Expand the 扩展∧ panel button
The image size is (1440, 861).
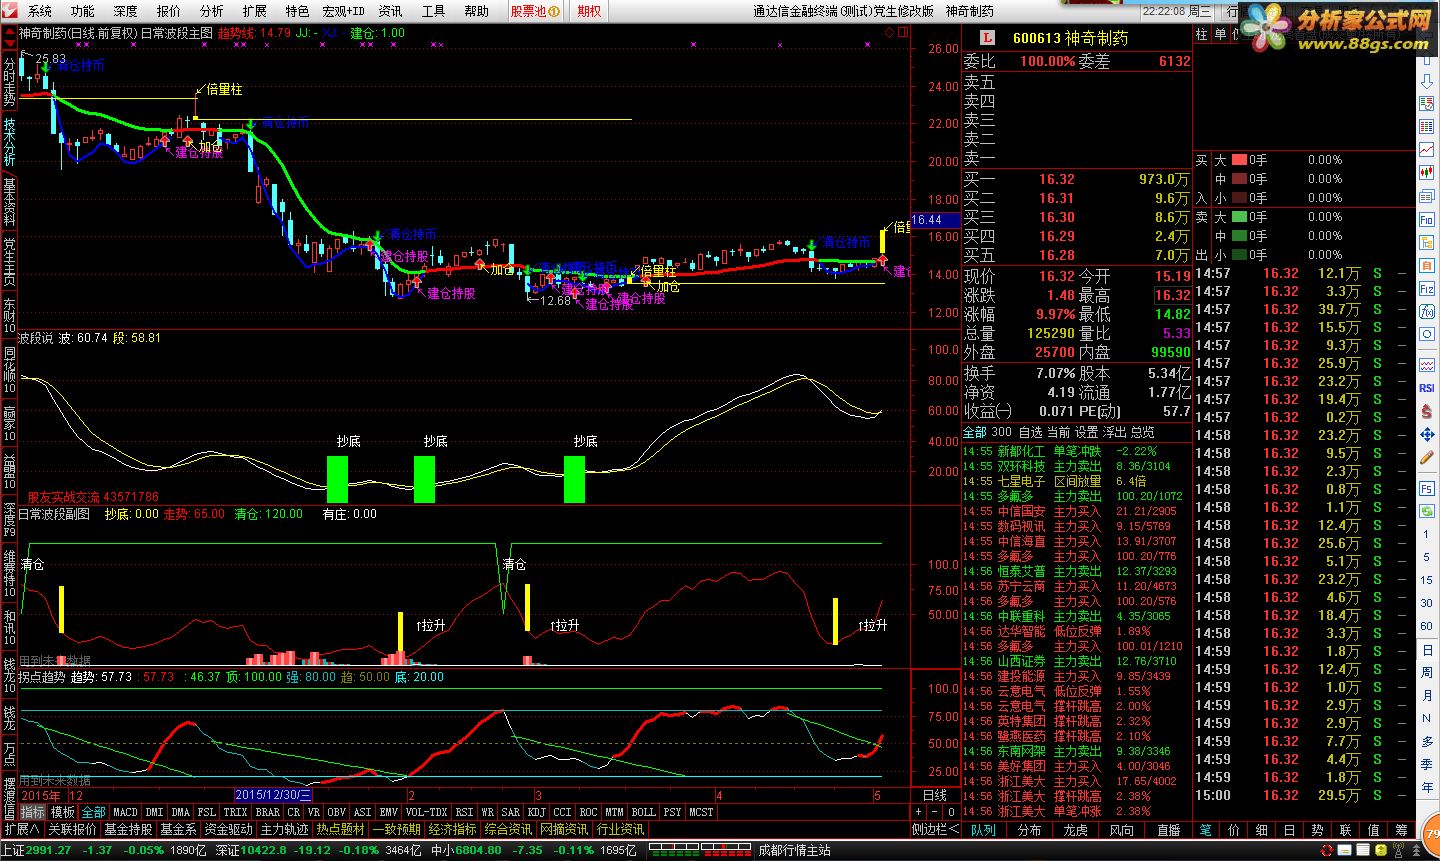pyautogui.click(x=22, y=829)
